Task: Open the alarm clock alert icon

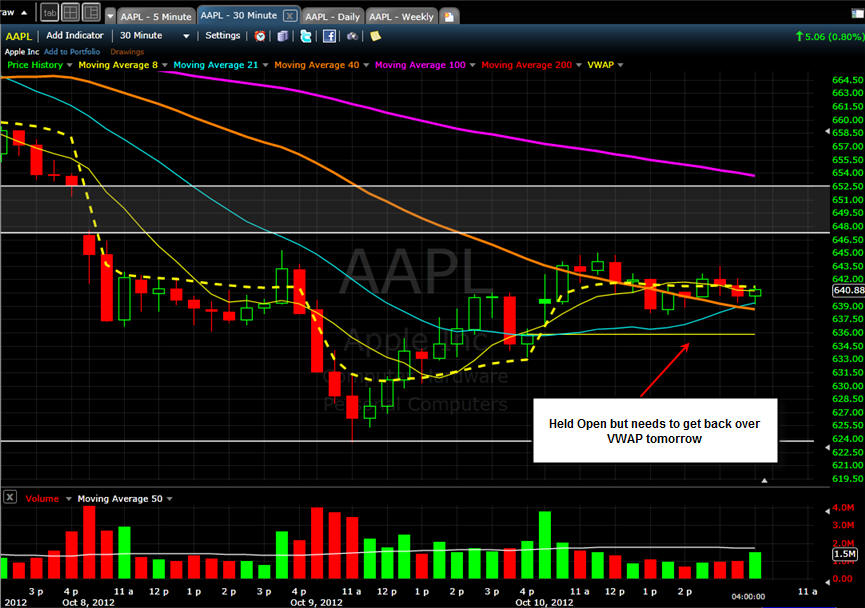Action: pyautogui.click(x=260, y=36)
